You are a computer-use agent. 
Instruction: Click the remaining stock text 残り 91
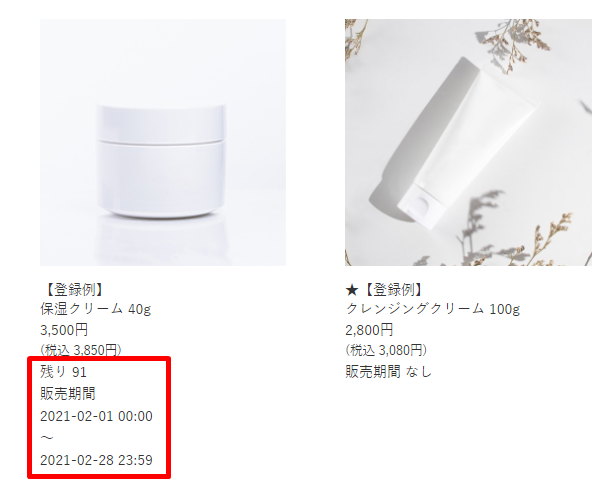63,372
